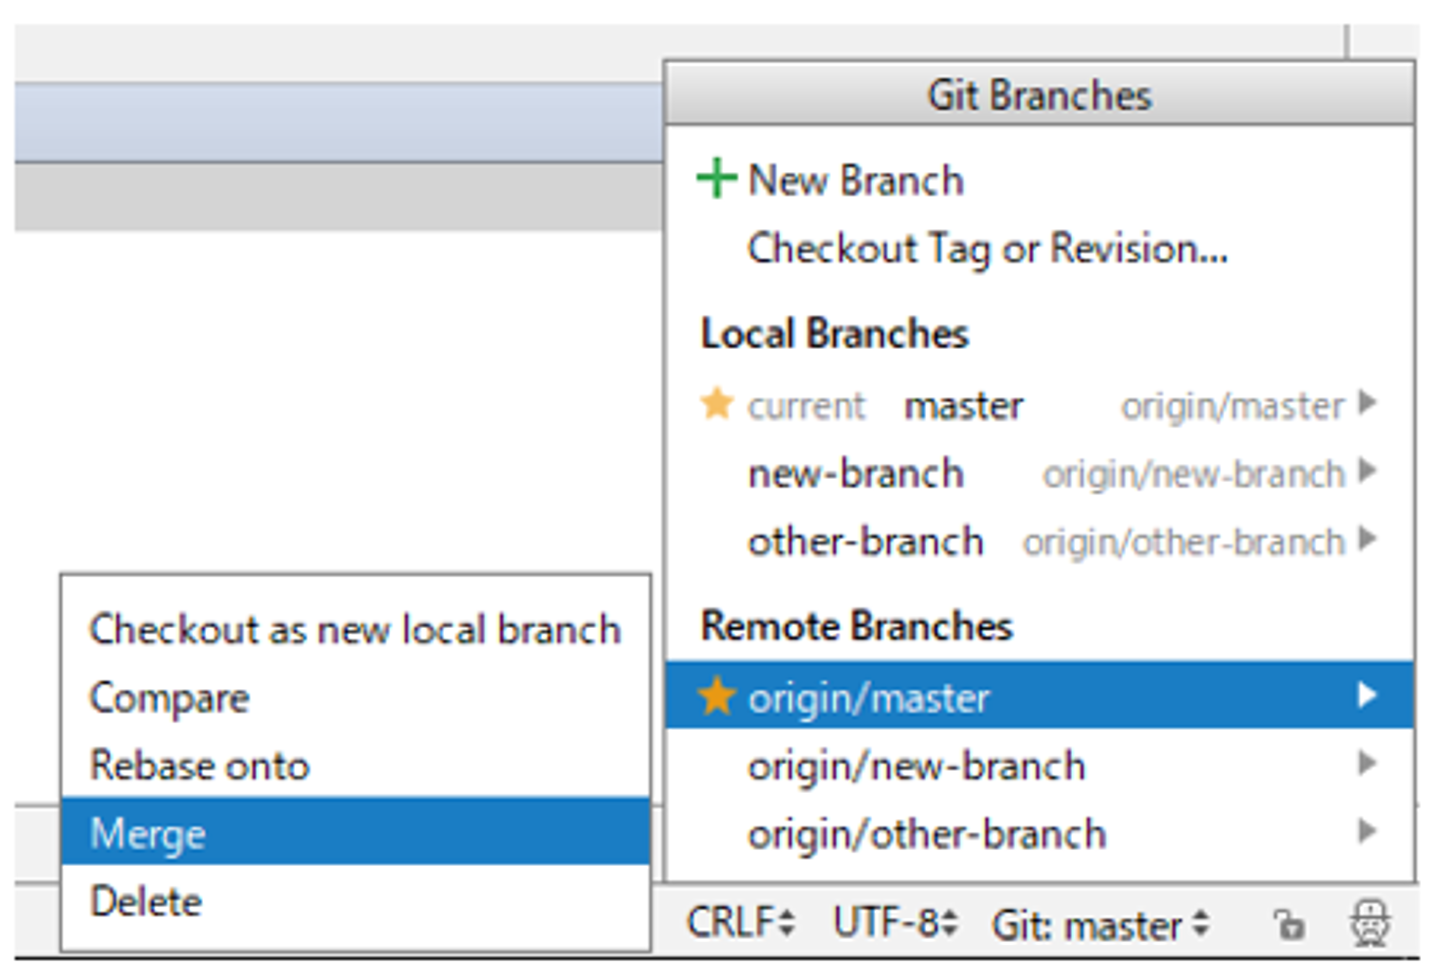Select the origin/new-branch remote branch

(916, 766)
